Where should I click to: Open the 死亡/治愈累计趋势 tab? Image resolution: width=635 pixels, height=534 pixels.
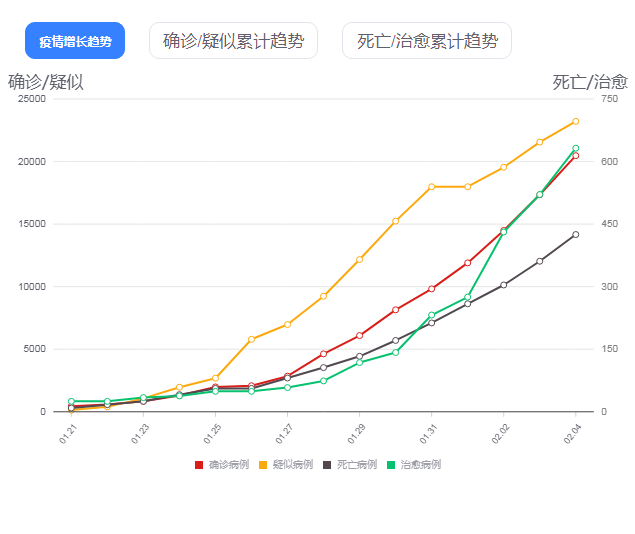tap(427, 40)
